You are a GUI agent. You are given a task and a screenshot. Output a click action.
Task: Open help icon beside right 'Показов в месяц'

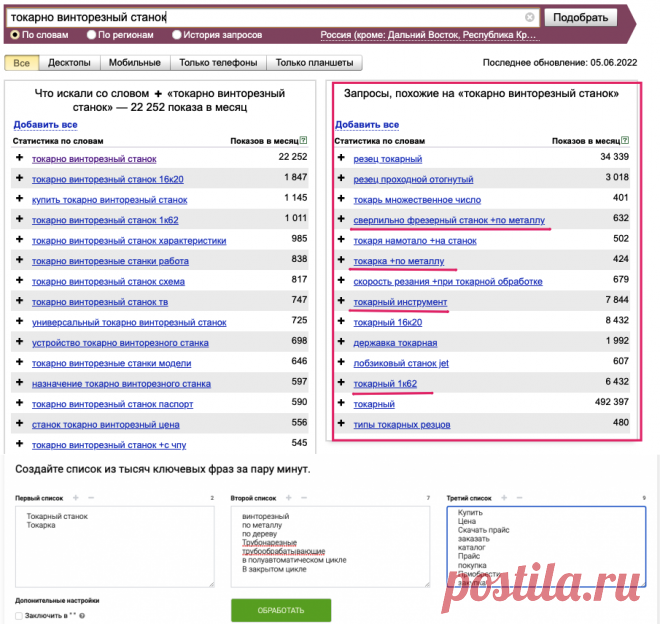tap(625, 140)
